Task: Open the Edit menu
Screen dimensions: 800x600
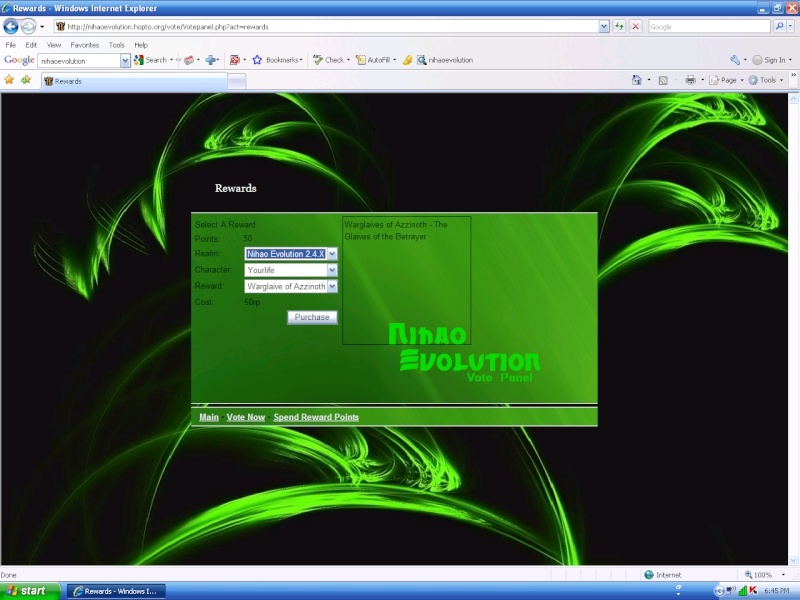Action: [x=31, y=45]
